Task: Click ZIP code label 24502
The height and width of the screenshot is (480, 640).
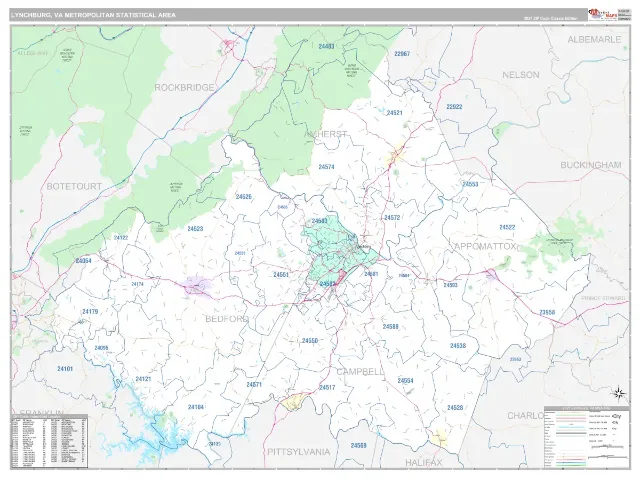Action: click(x=327, y=283)
